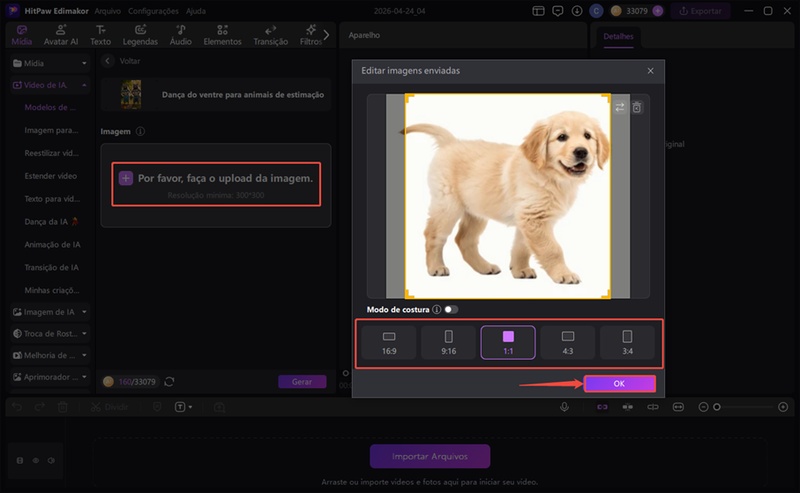This screenshot has height=493, width=800.
Task: Open the Ajuda menu
Action: click(x=196, y=11)
